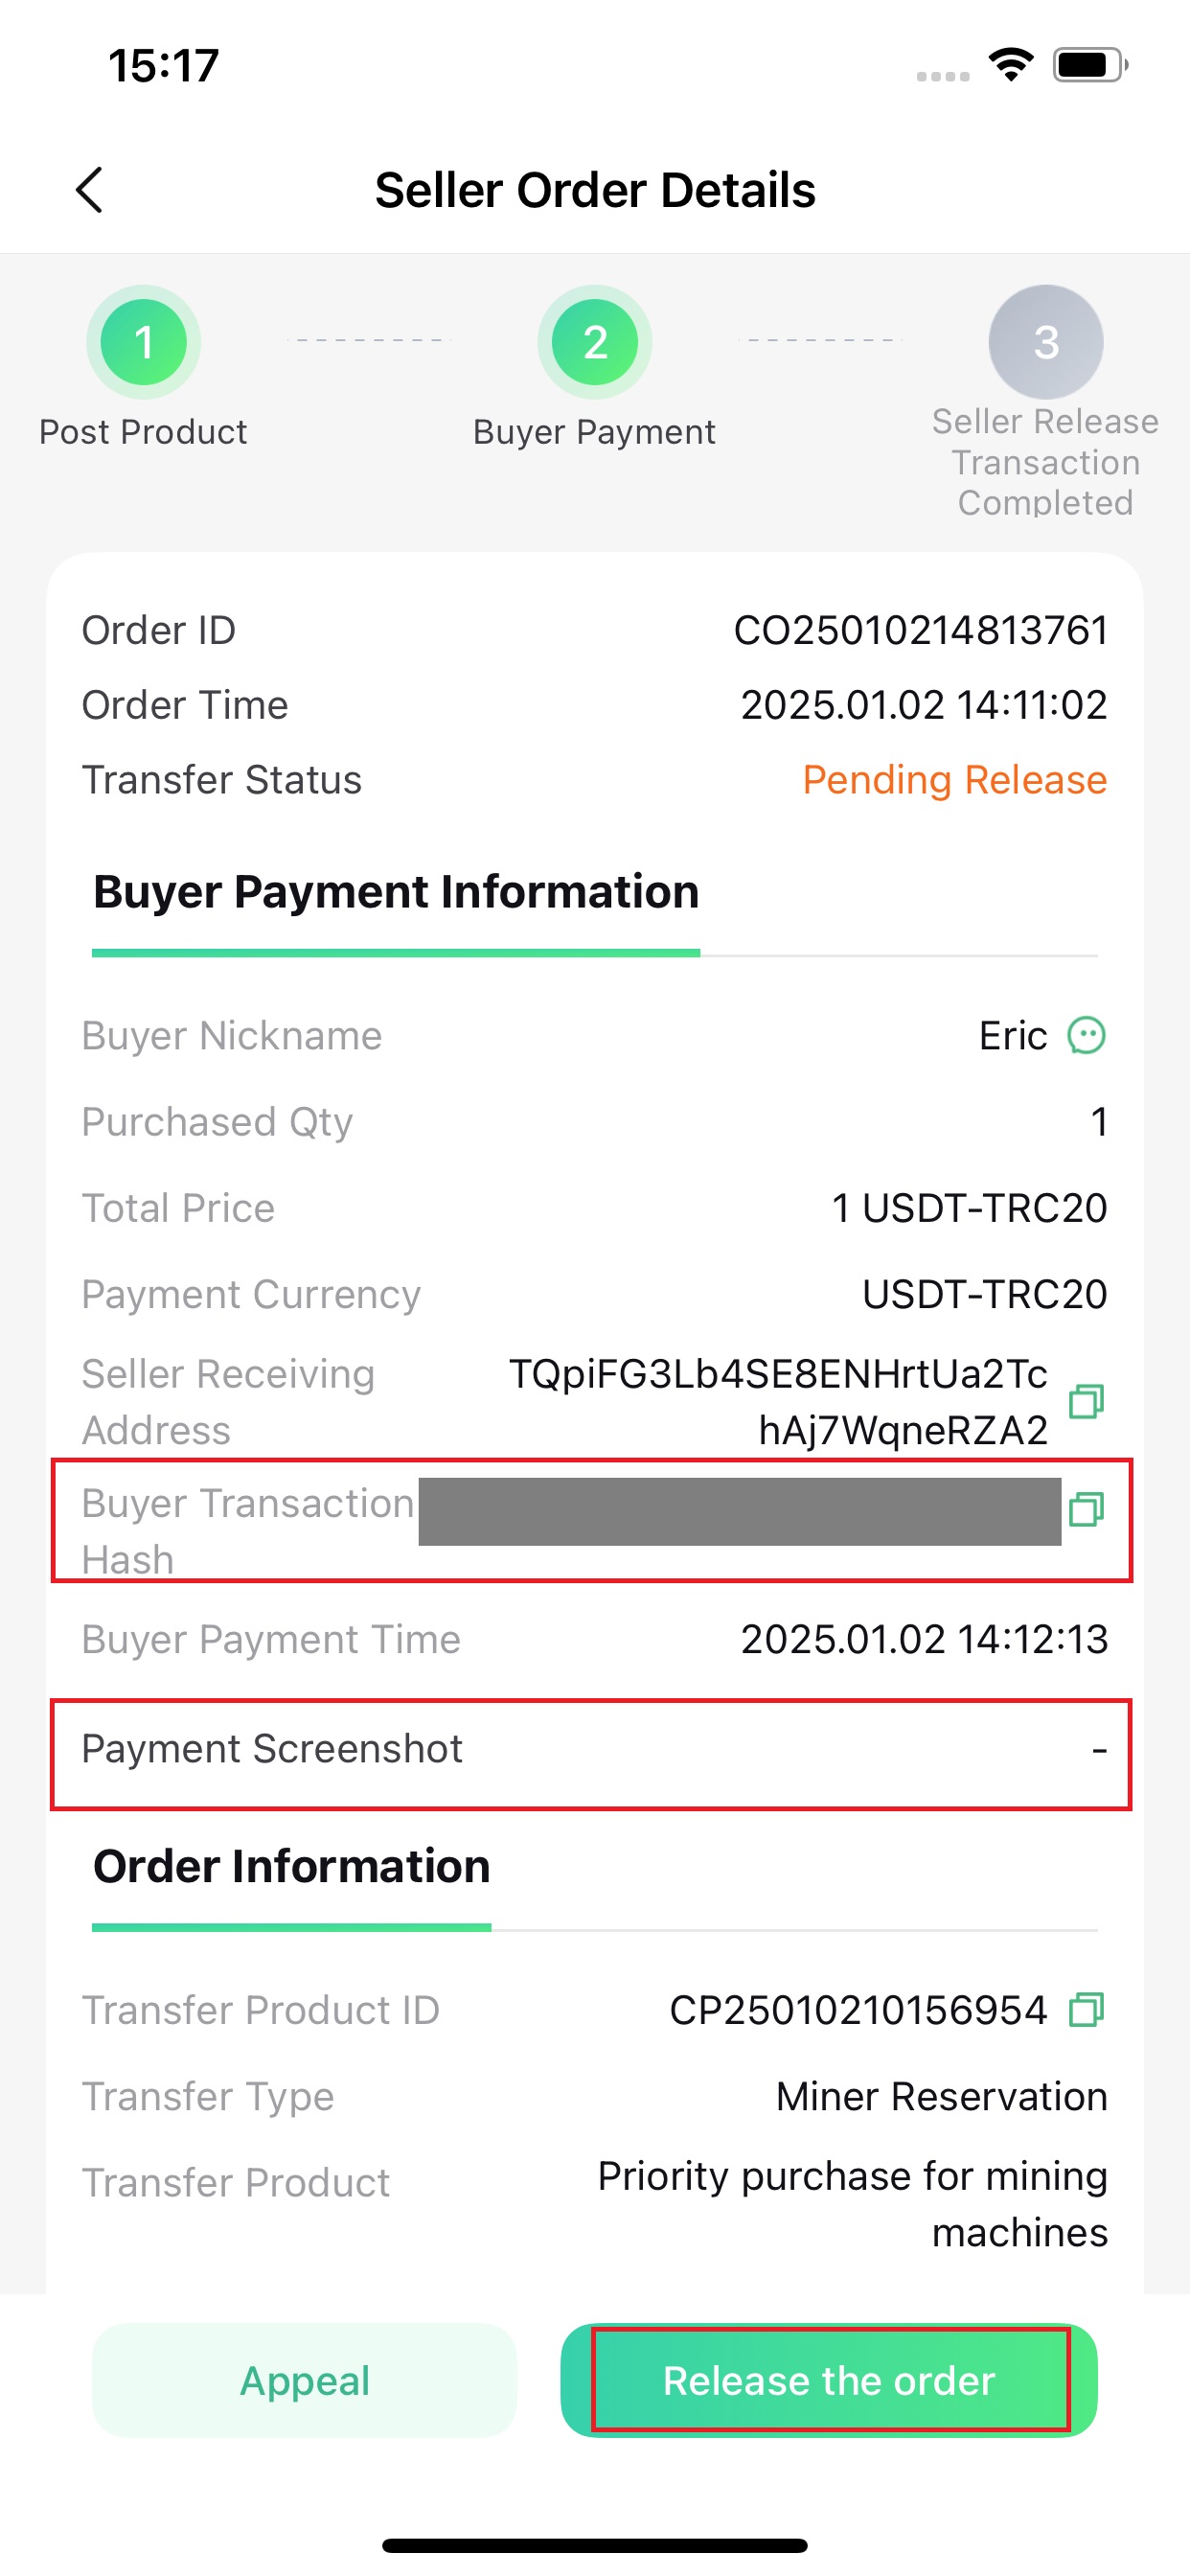
Task: Tap the battery status icon
Action: (x=1090, y=65)
